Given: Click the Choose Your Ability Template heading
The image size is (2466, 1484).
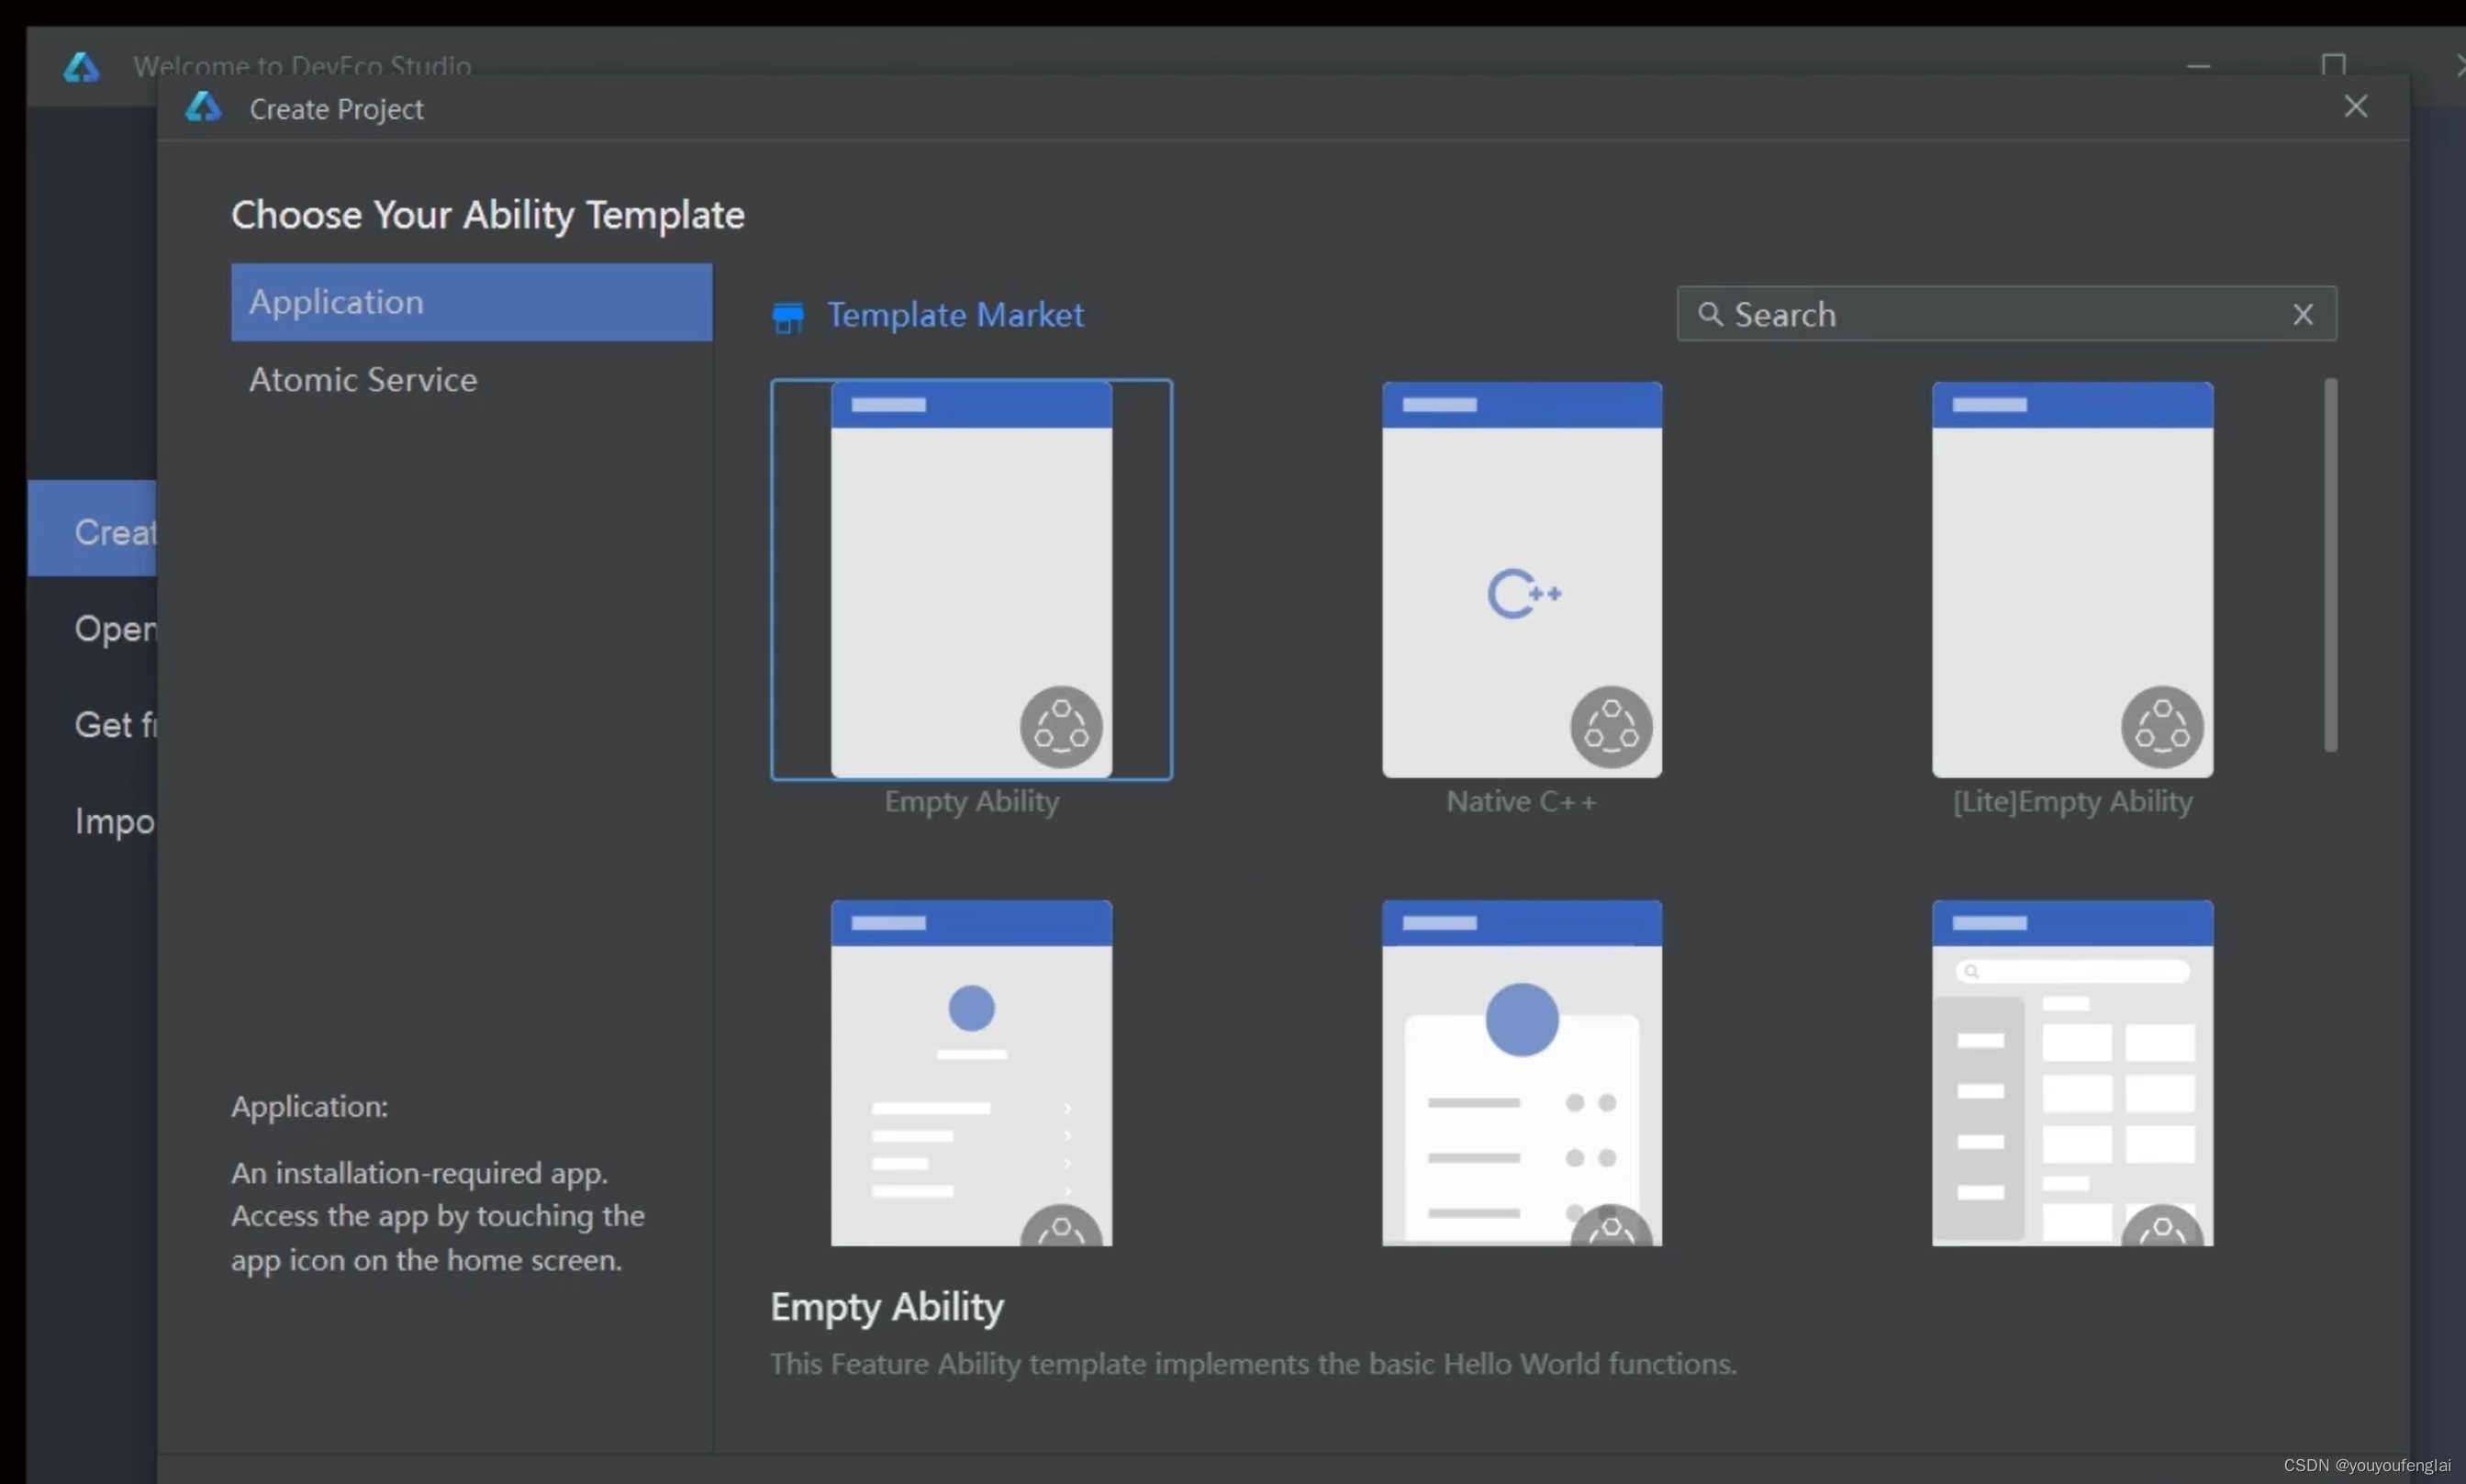Looking at the screenshot, I should click(x=488, y=215).
